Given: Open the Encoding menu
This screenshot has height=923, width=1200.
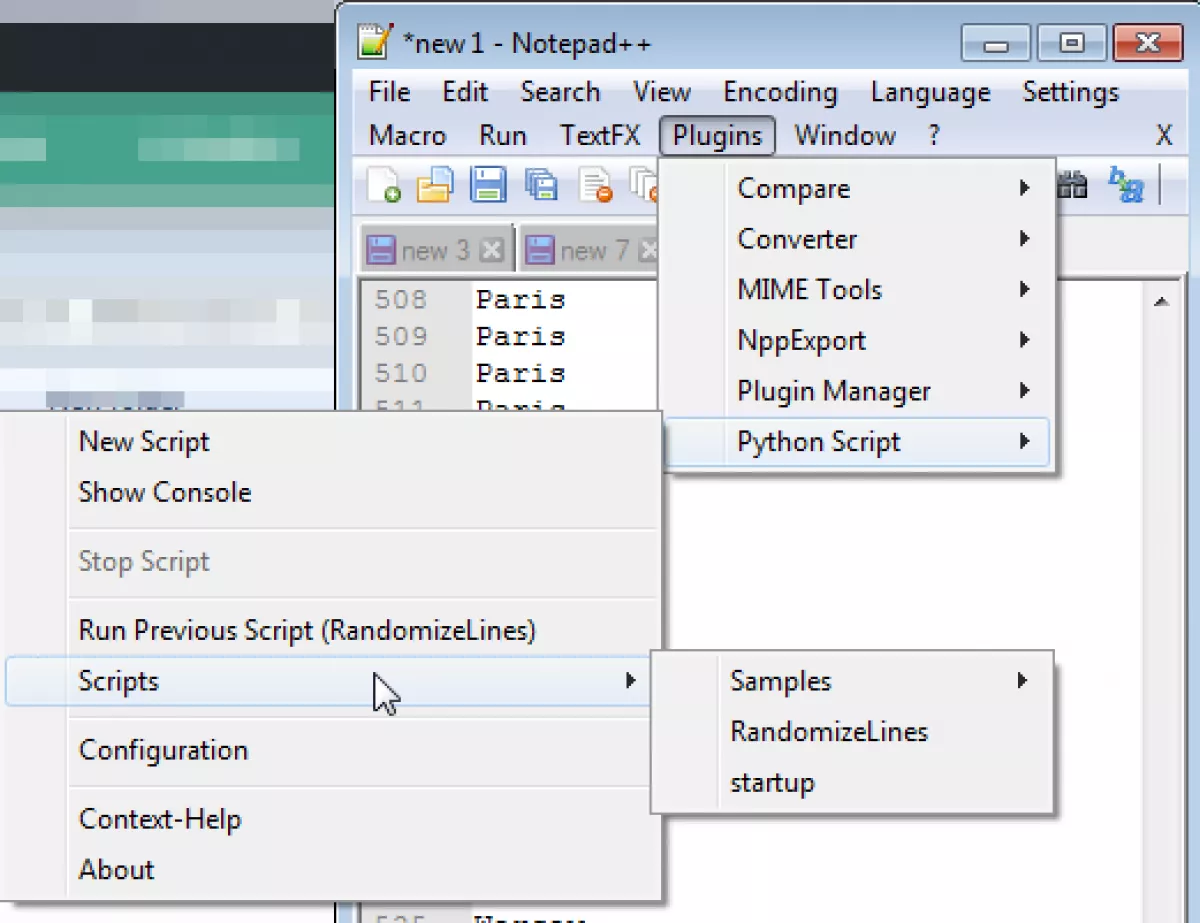Looking at the screenshot, I should tap(780, 92).
